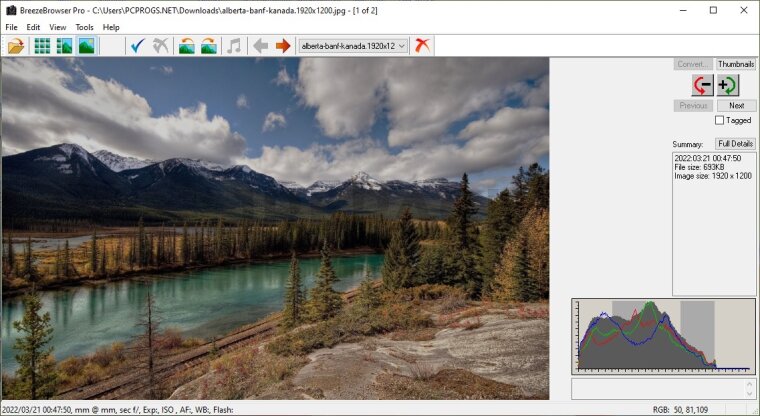
Task: Click the Next button
Action: click(736, 105)
